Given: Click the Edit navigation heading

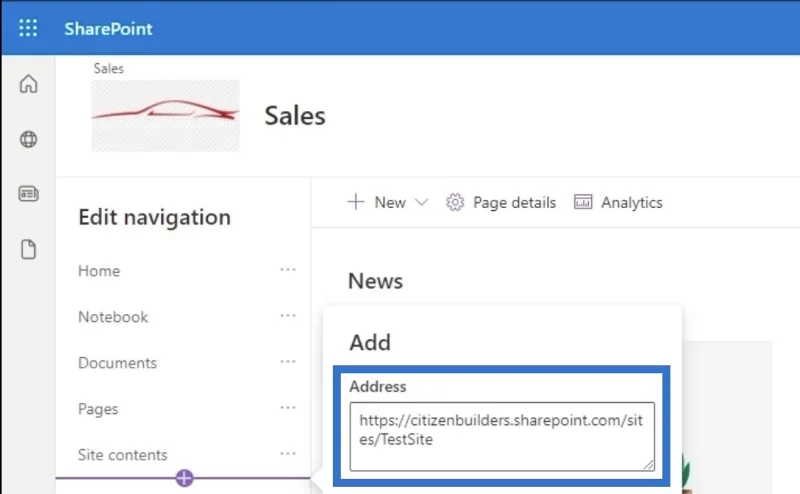Looking at the screenshot, I should [155, 217].
